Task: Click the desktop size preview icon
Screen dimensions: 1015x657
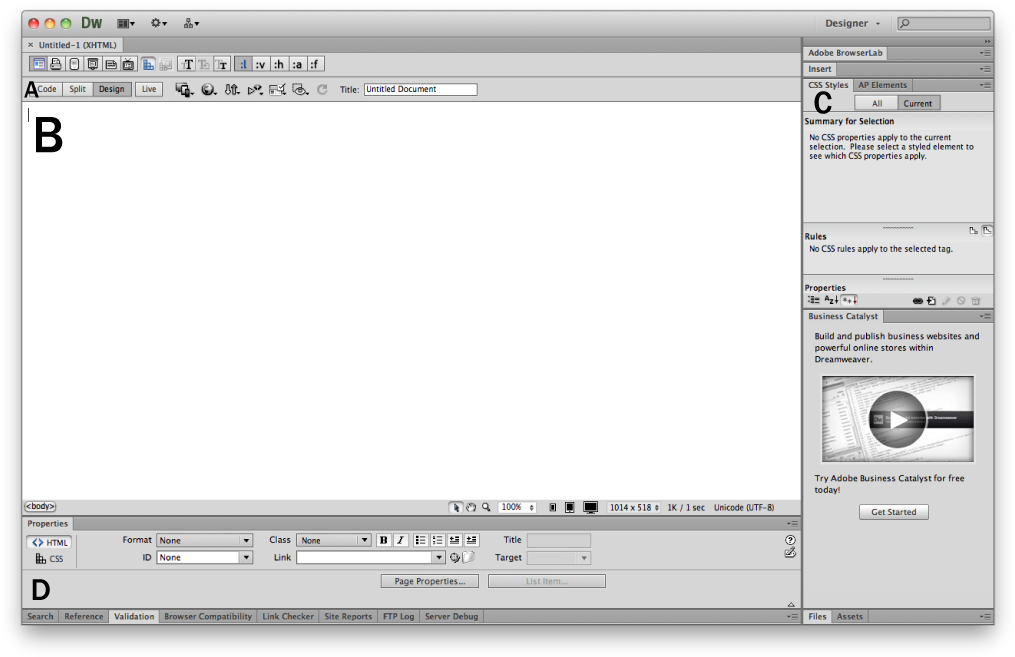Action: point(590,507)
